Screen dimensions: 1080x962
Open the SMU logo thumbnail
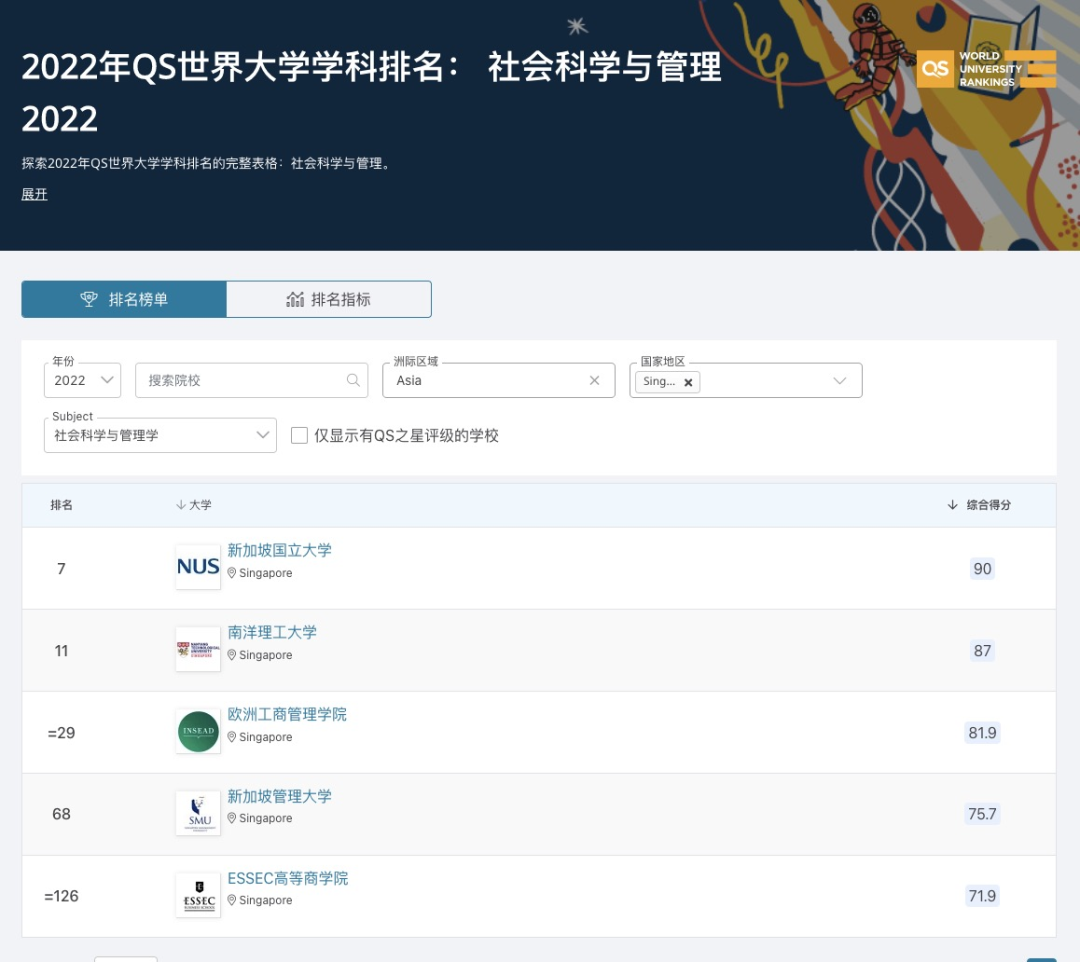click(198, 813)
